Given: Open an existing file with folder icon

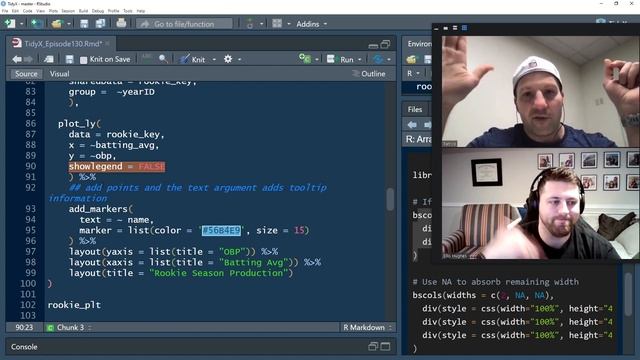Looking at the screenshot, I should [x=57, y=24].
